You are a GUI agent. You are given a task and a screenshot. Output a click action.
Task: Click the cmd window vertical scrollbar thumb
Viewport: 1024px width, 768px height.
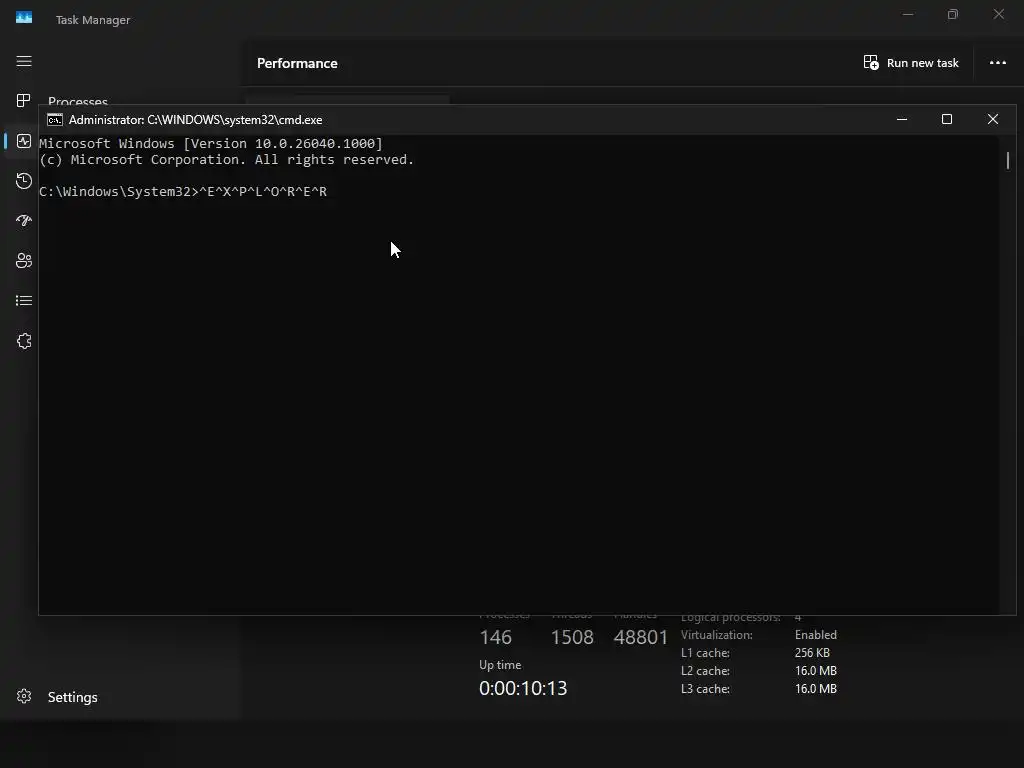tap(1008, 160)
